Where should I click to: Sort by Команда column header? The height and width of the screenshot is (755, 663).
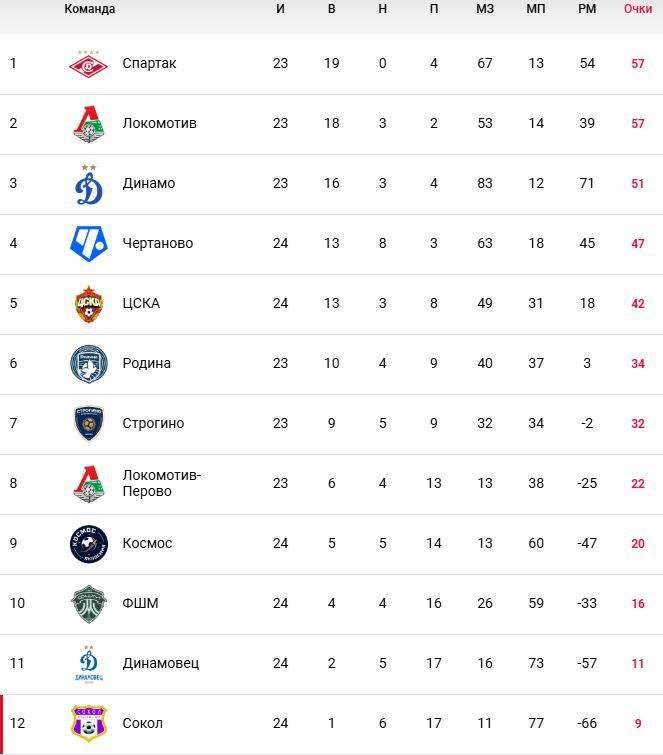(90, 9)
